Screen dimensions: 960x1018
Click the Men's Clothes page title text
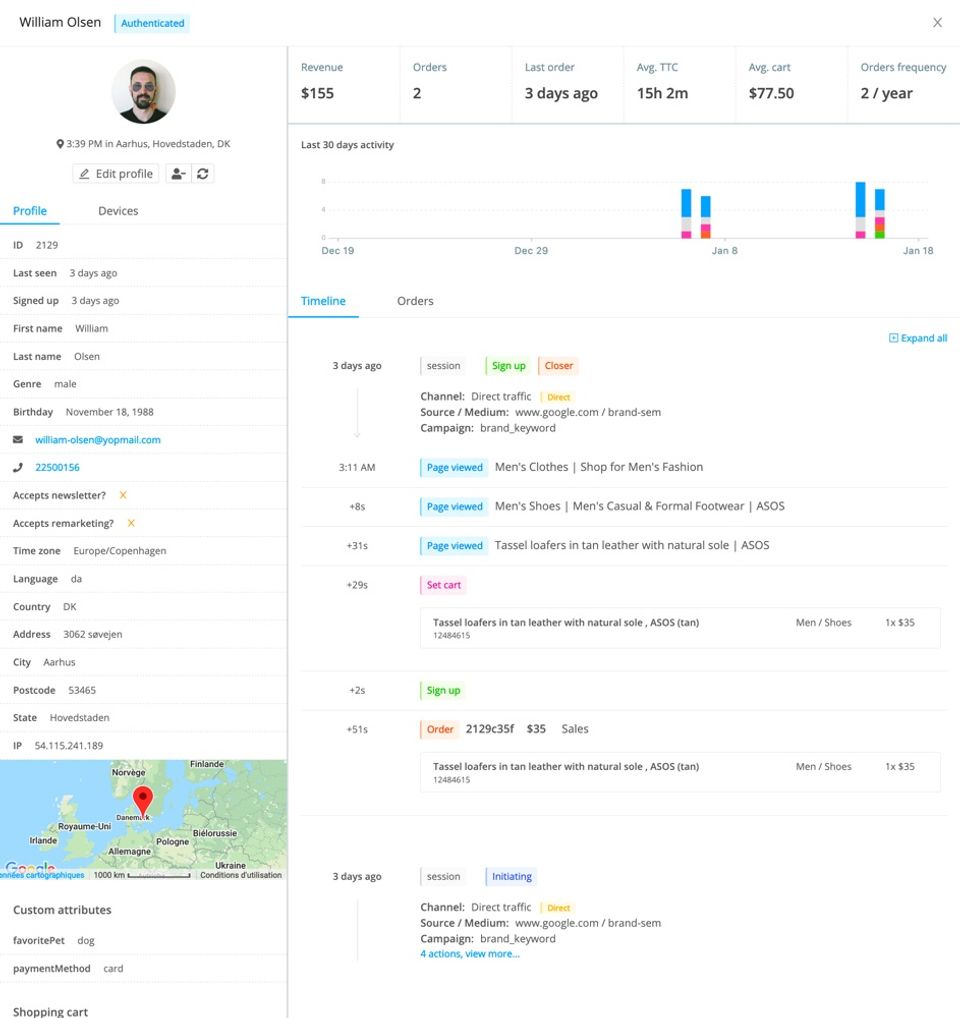(x=598, y=467)
